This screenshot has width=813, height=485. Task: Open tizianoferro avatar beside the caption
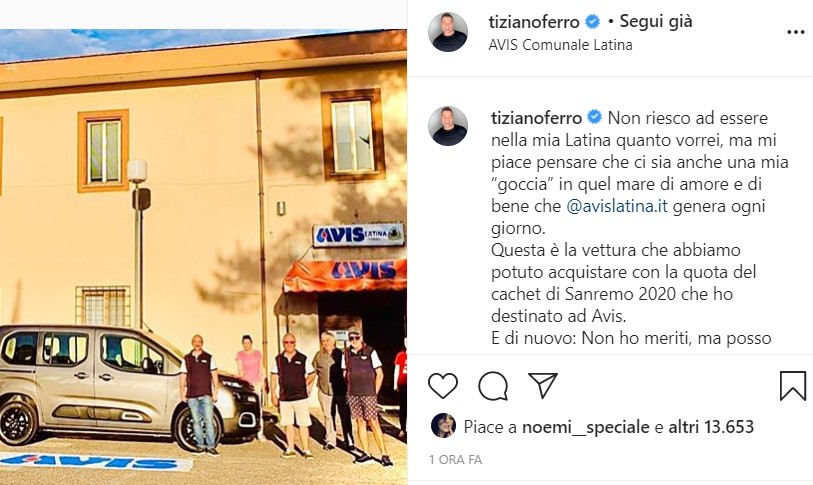pyautogui.click(x=447, y=126)
